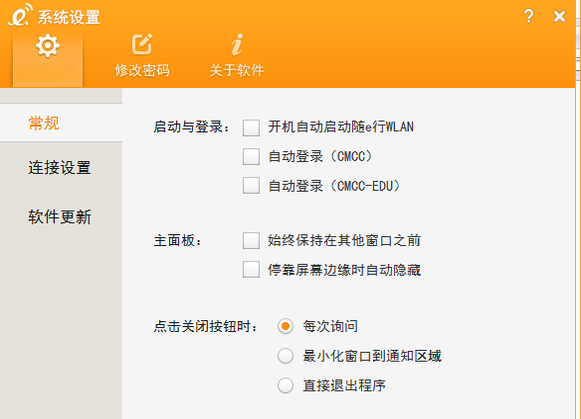Select the 每次询问 radio button
Screen dimensions: 581x419
click(x=285, y=326)
